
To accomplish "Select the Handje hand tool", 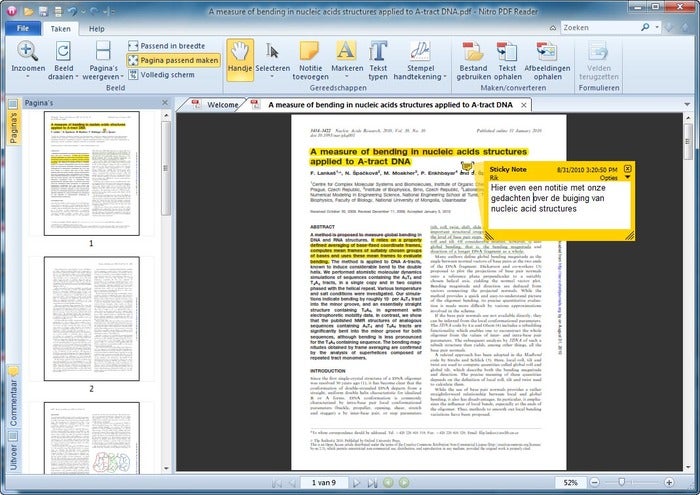I will coord(238,60).
